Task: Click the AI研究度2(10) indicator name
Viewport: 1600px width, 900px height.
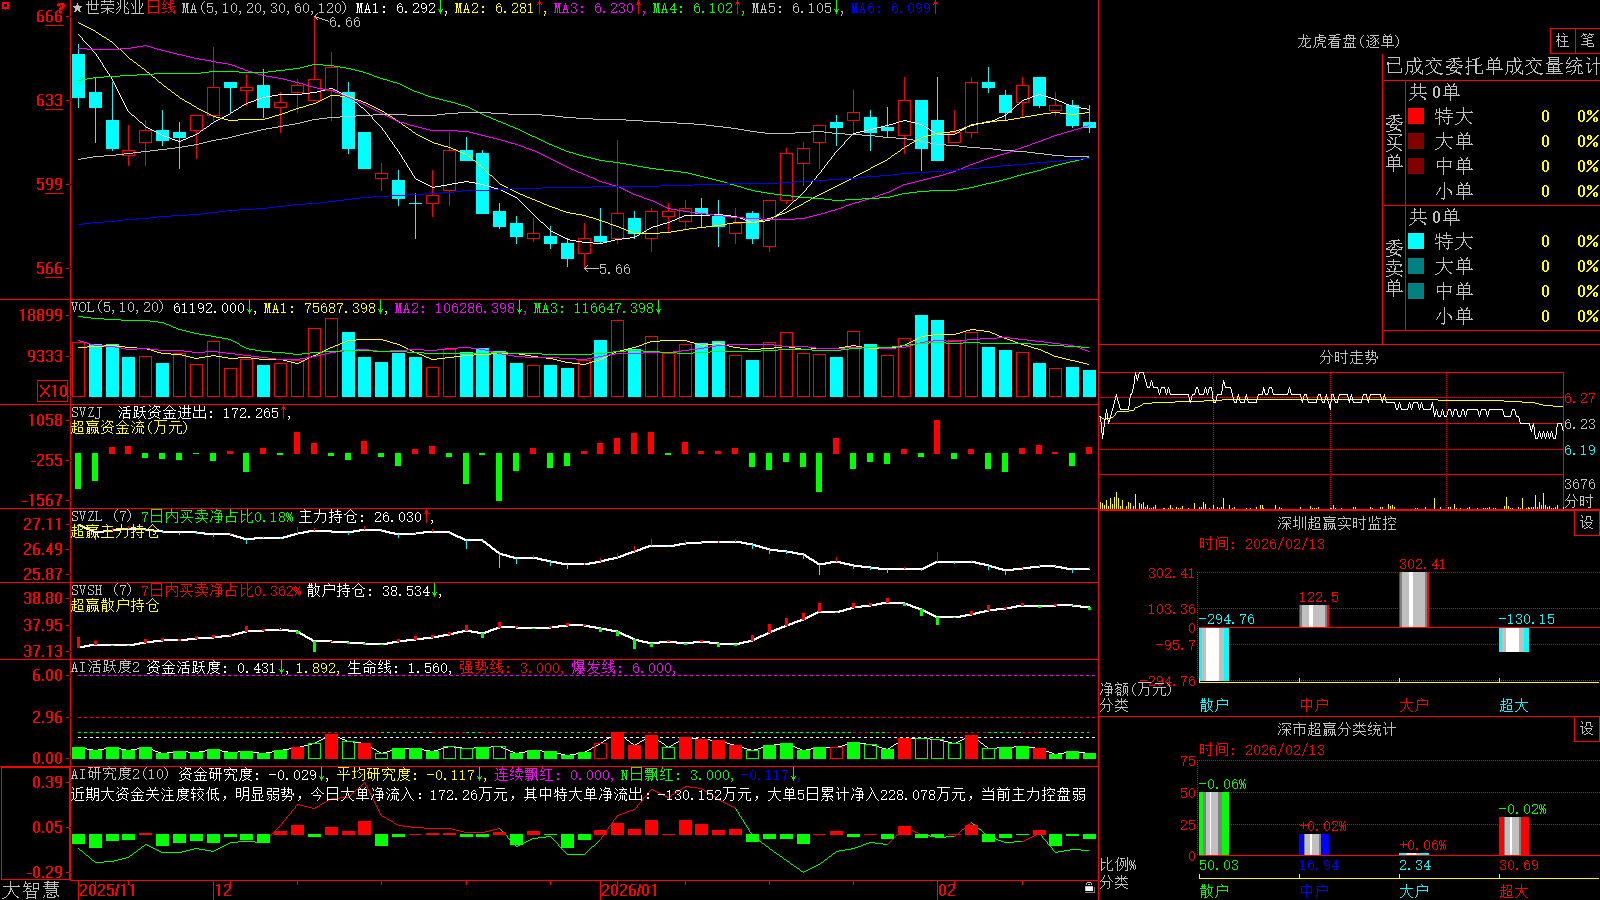Action: point(120,774)
